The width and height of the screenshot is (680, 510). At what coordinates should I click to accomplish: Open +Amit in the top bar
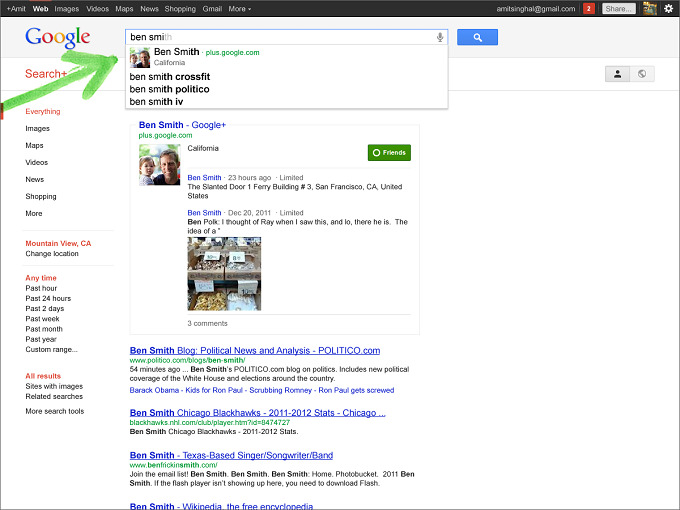coord(16,9)
